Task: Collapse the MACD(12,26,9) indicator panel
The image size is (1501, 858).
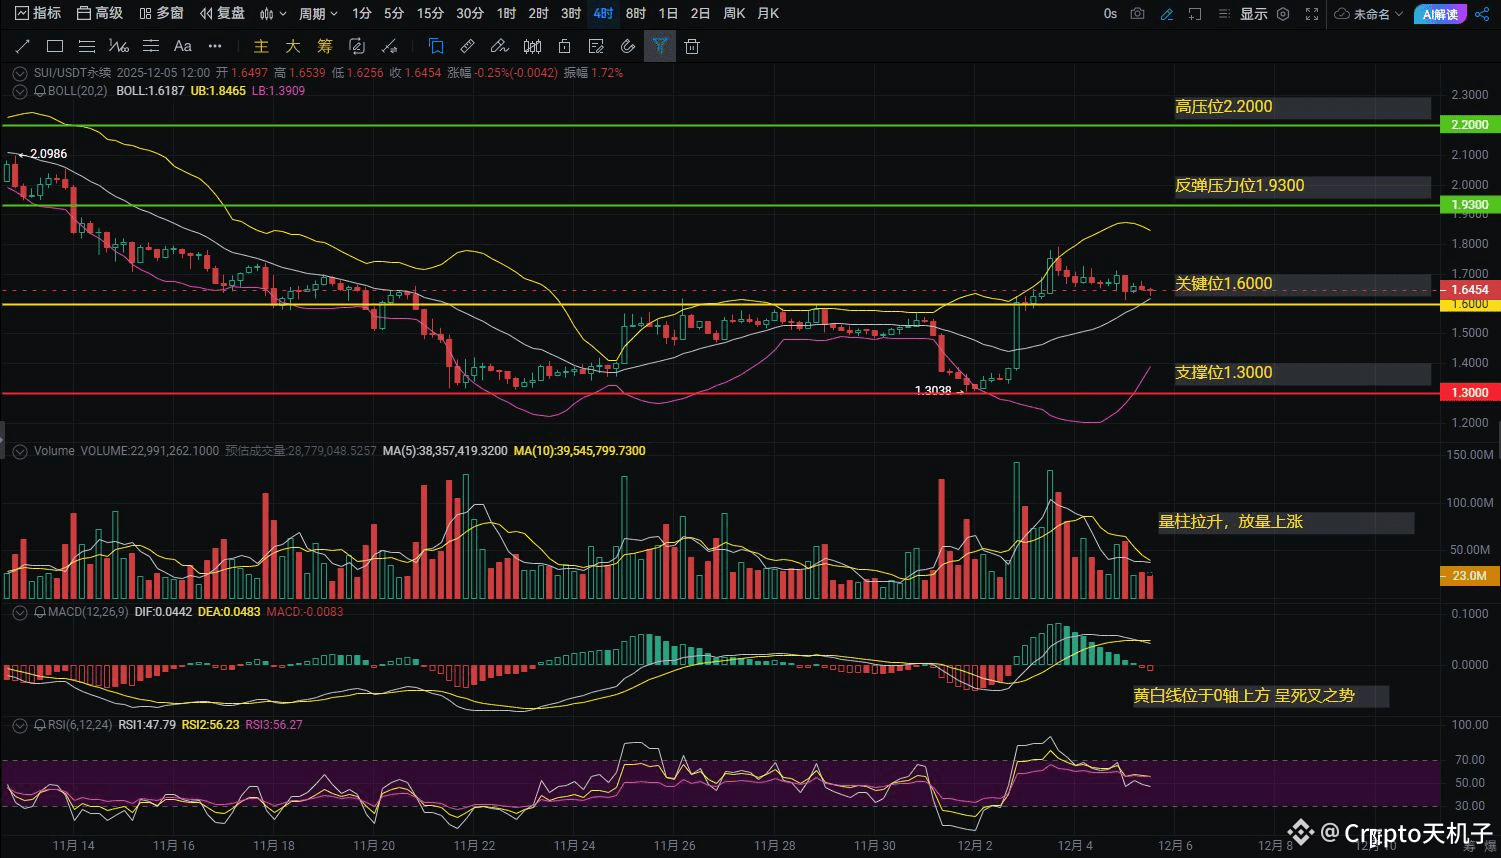Action: coord(20,612)
